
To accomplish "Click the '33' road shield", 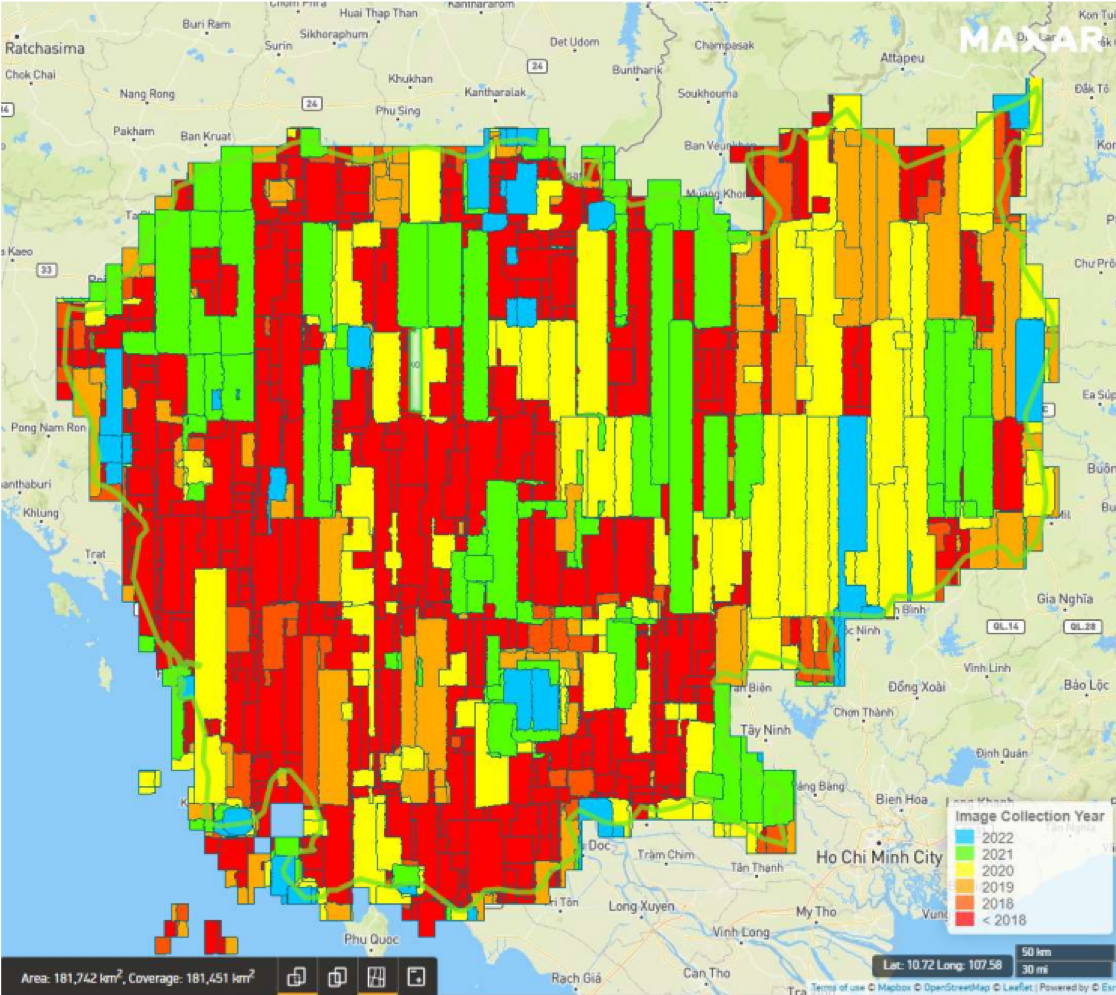I will (47, 270).
